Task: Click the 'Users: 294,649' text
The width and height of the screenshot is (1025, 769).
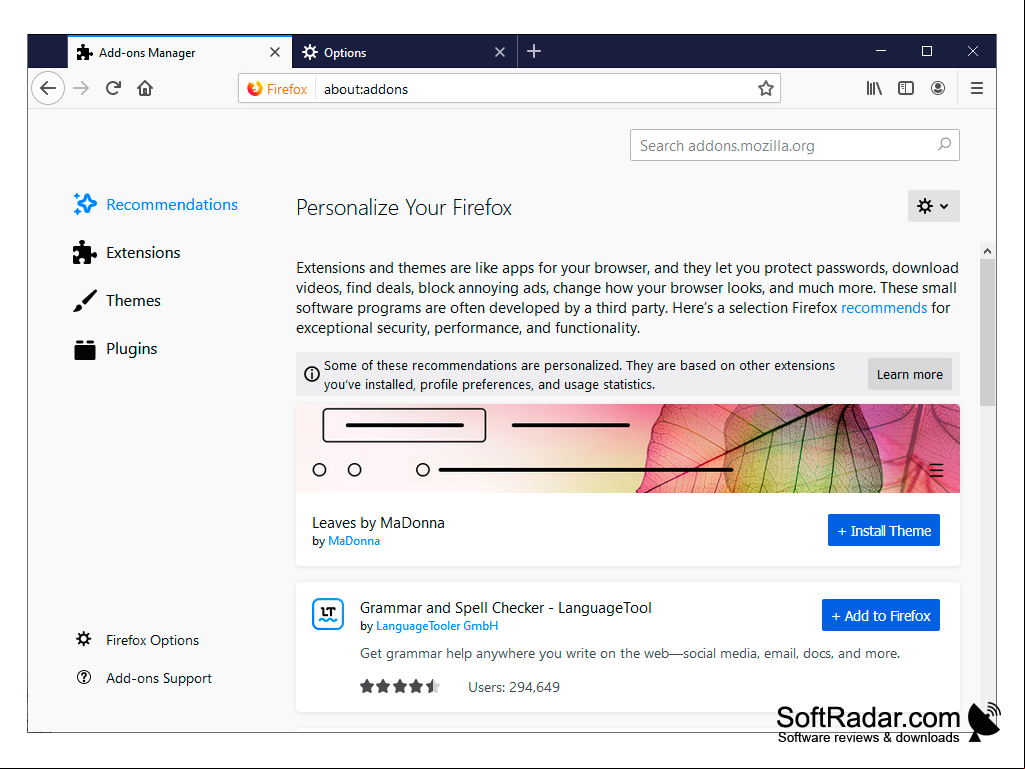Action: point(514,687)
